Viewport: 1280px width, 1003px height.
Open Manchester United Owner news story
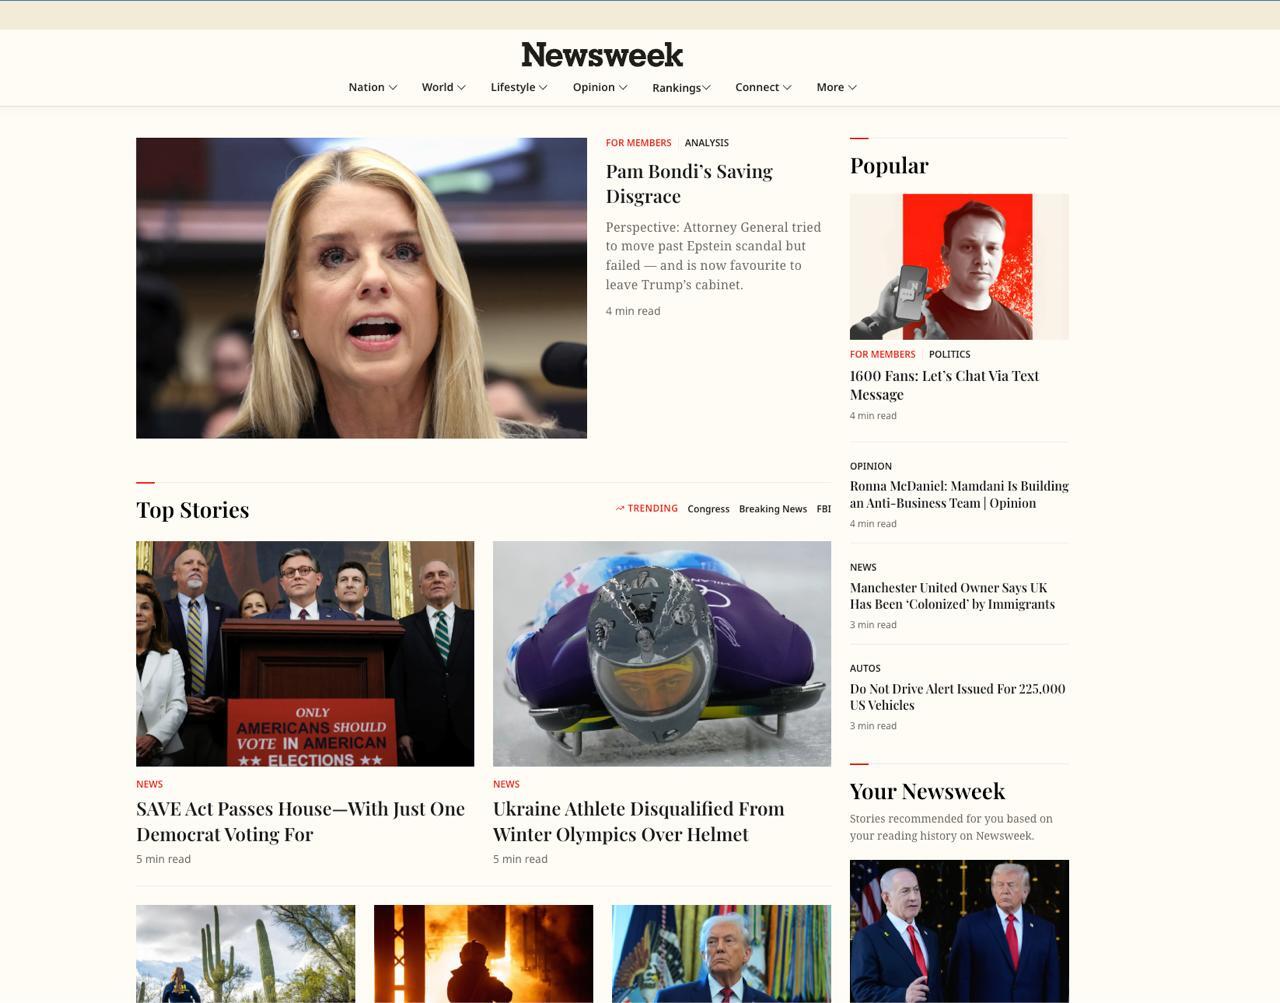click(x=952, y=596)
